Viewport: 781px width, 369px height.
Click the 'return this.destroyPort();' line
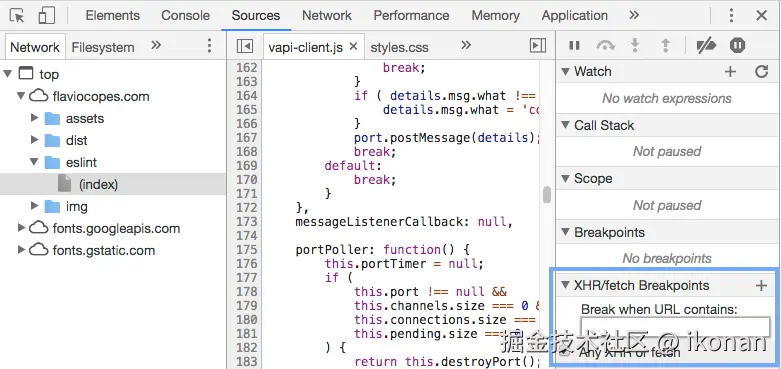click(447, 362)
